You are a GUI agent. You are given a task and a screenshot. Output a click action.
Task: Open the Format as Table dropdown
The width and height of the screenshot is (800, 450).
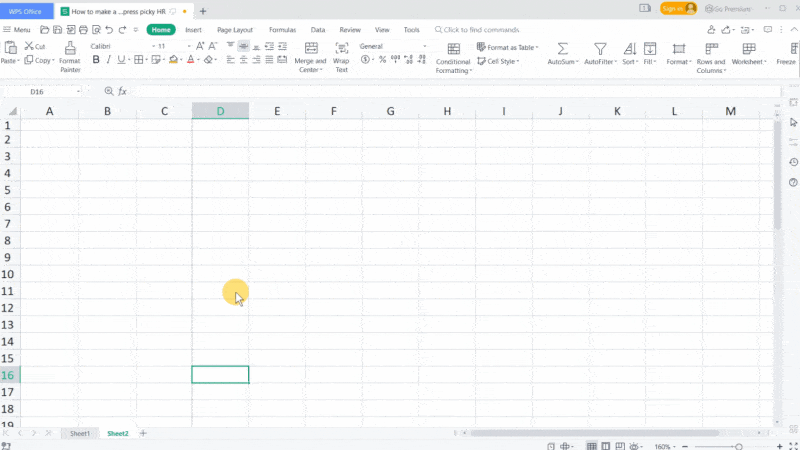coord(510,47)
